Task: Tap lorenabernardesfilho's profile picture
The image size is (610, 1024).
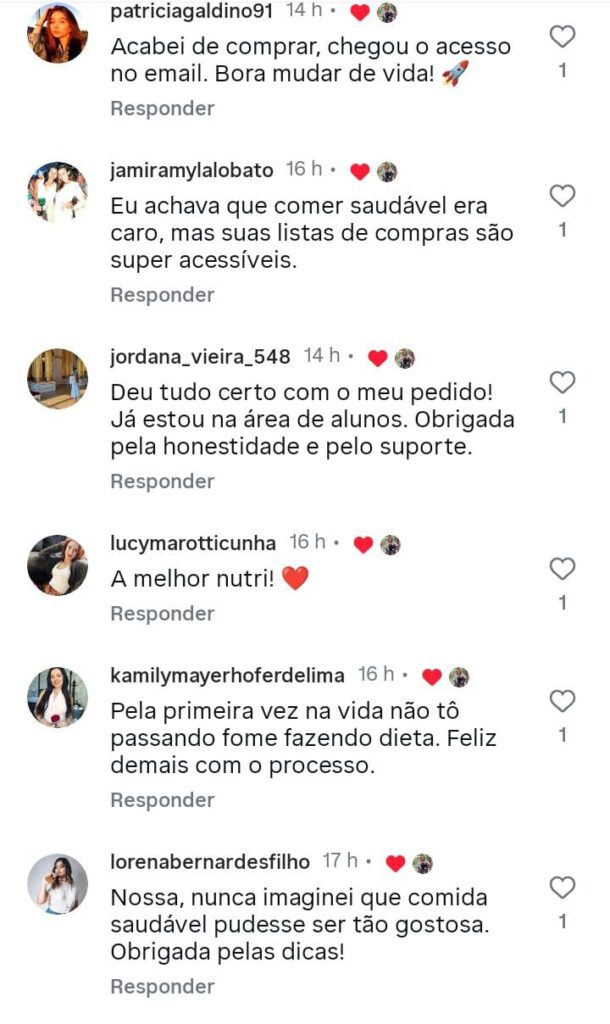Action: 57,883
